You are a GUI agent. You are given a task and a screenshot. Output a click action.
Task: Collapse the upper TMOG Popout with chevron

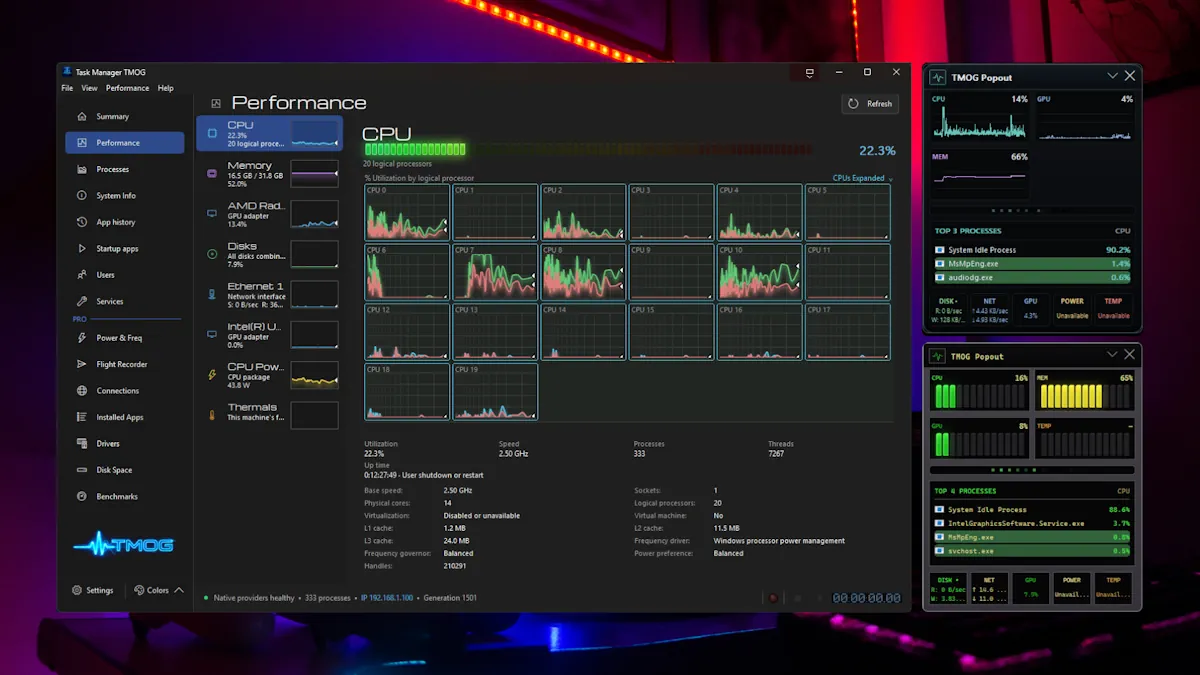tap(1112, 76)
